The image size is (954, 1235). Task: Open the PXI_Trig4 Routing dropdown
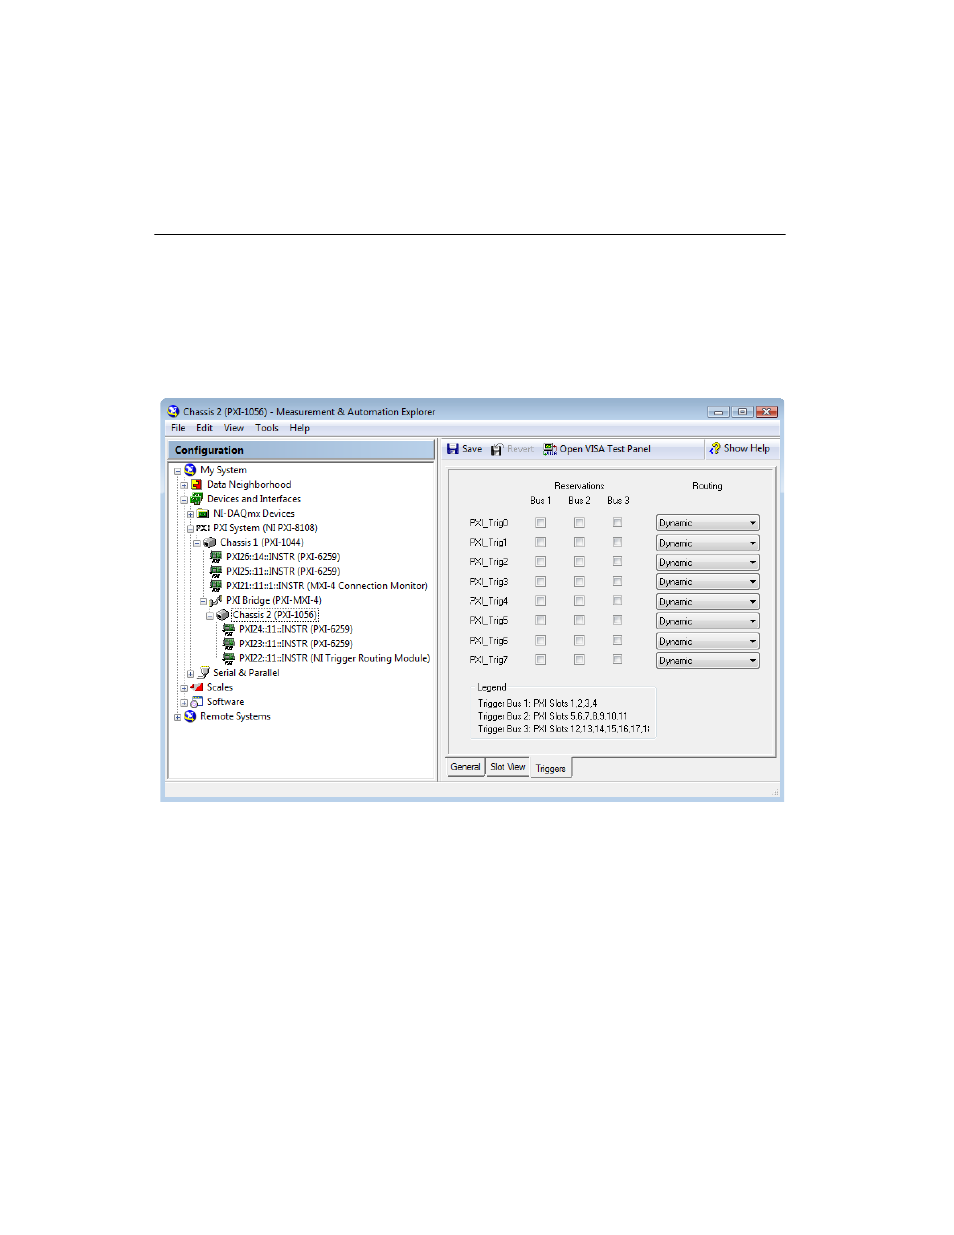click(707, 602)
